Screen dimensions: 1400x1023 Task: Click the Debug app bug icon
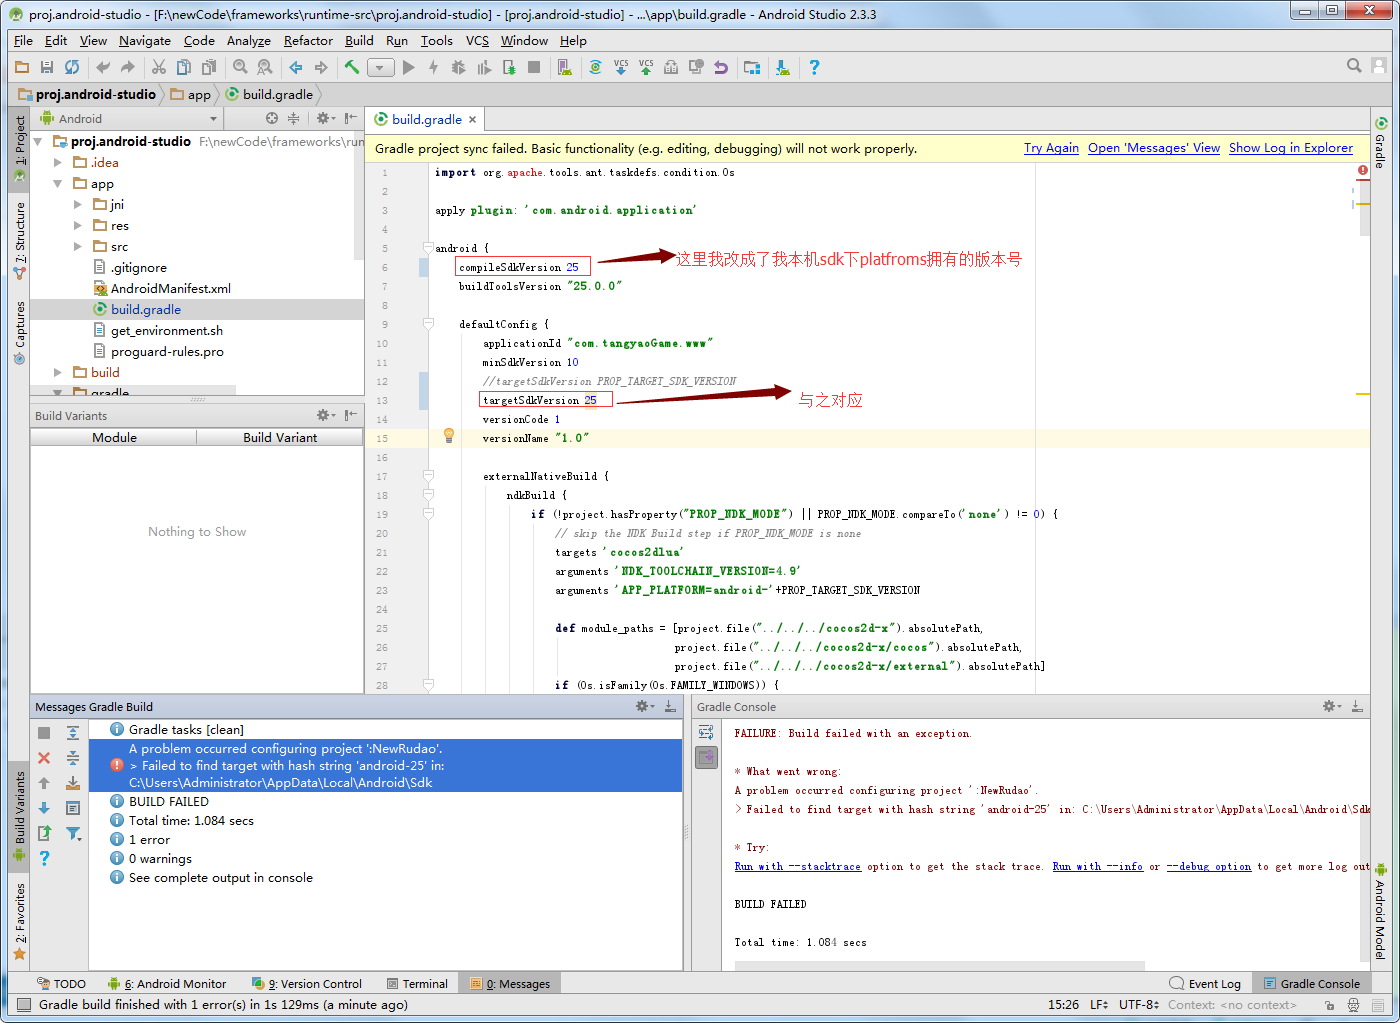click(458, 67)
